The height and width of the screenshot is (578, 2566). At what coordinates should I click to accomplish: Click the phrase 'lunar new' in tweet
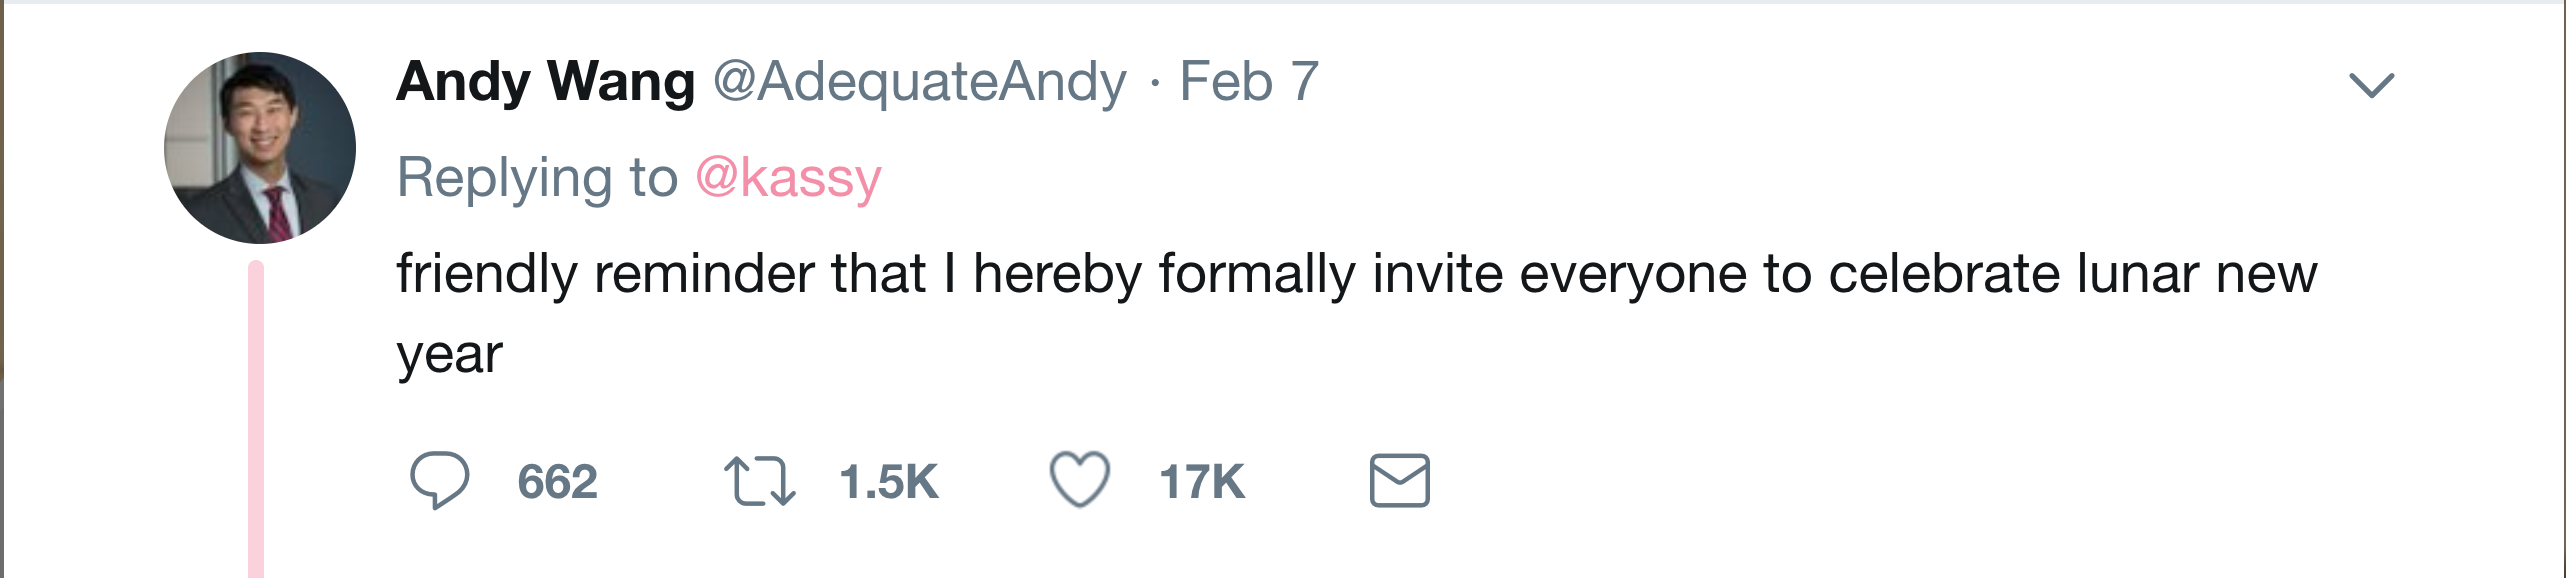click(2198, 273)
